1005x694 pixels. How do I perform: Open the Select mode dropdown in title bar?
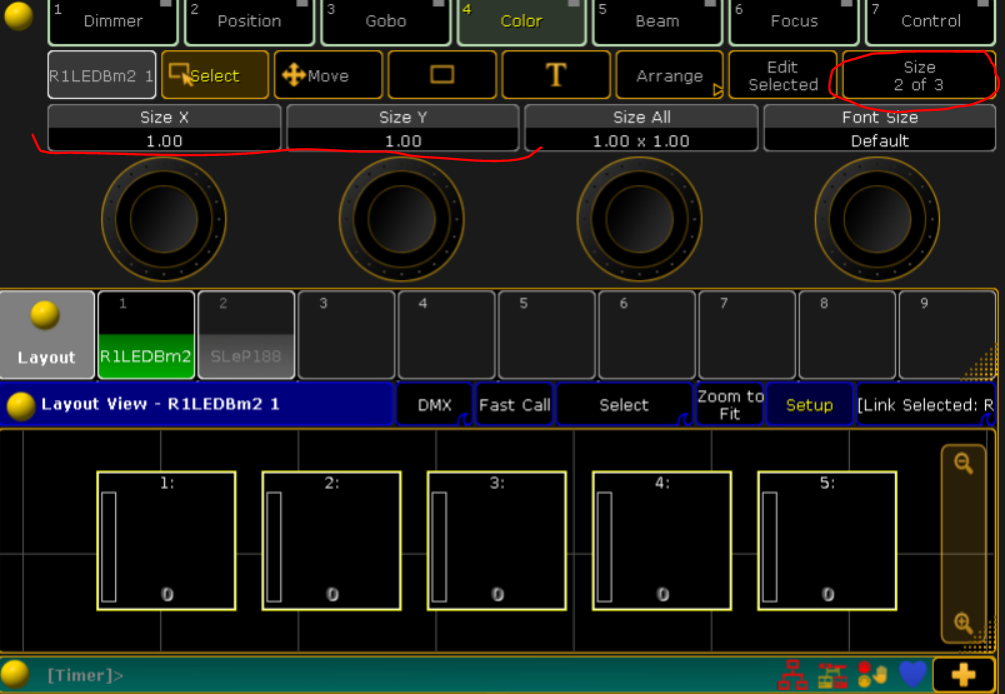624,404
